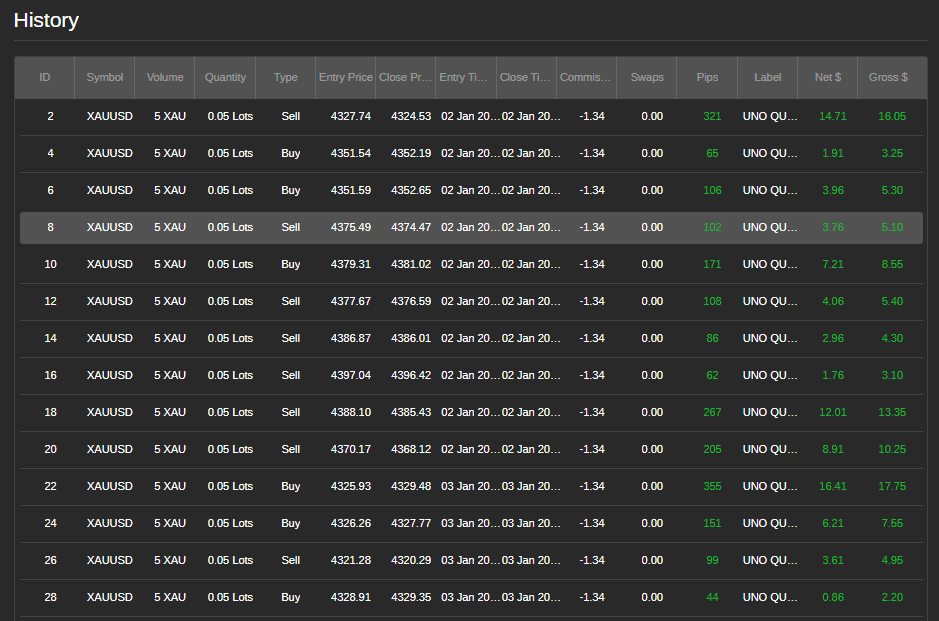
Task: Click the 355 pips value
Action: pyautogui.click(x=712, y=486)
